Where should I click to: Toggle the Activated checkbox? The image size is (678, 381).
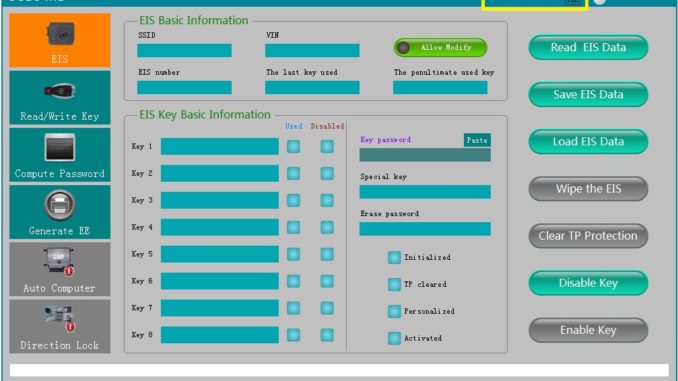pos(394,338)
